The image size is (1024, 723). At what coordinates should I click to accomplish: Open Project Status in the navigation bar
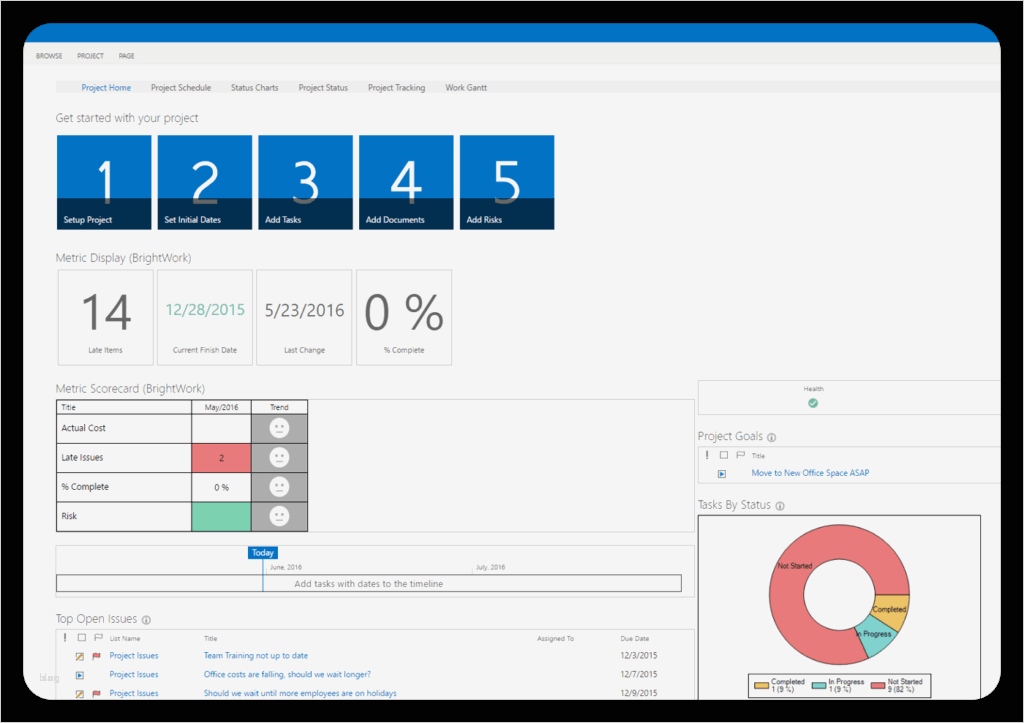(323, 88)
